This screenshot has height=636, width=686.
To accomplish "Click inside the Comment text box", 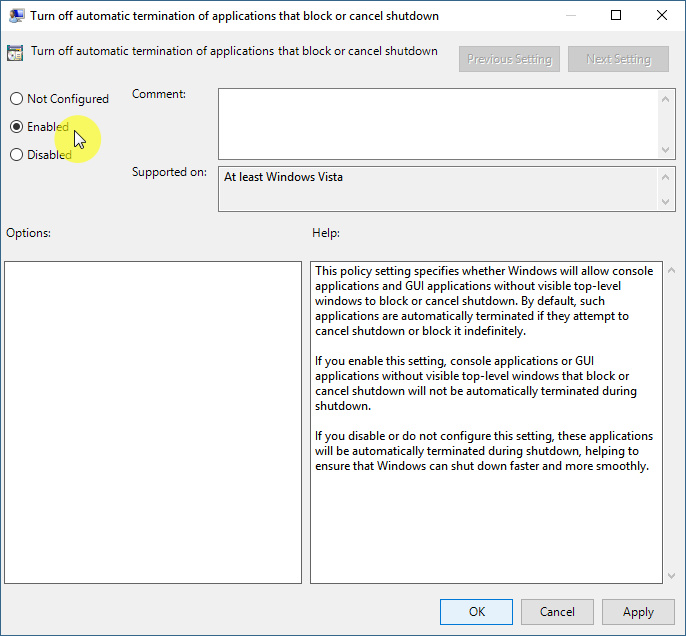I will point(438,123).
